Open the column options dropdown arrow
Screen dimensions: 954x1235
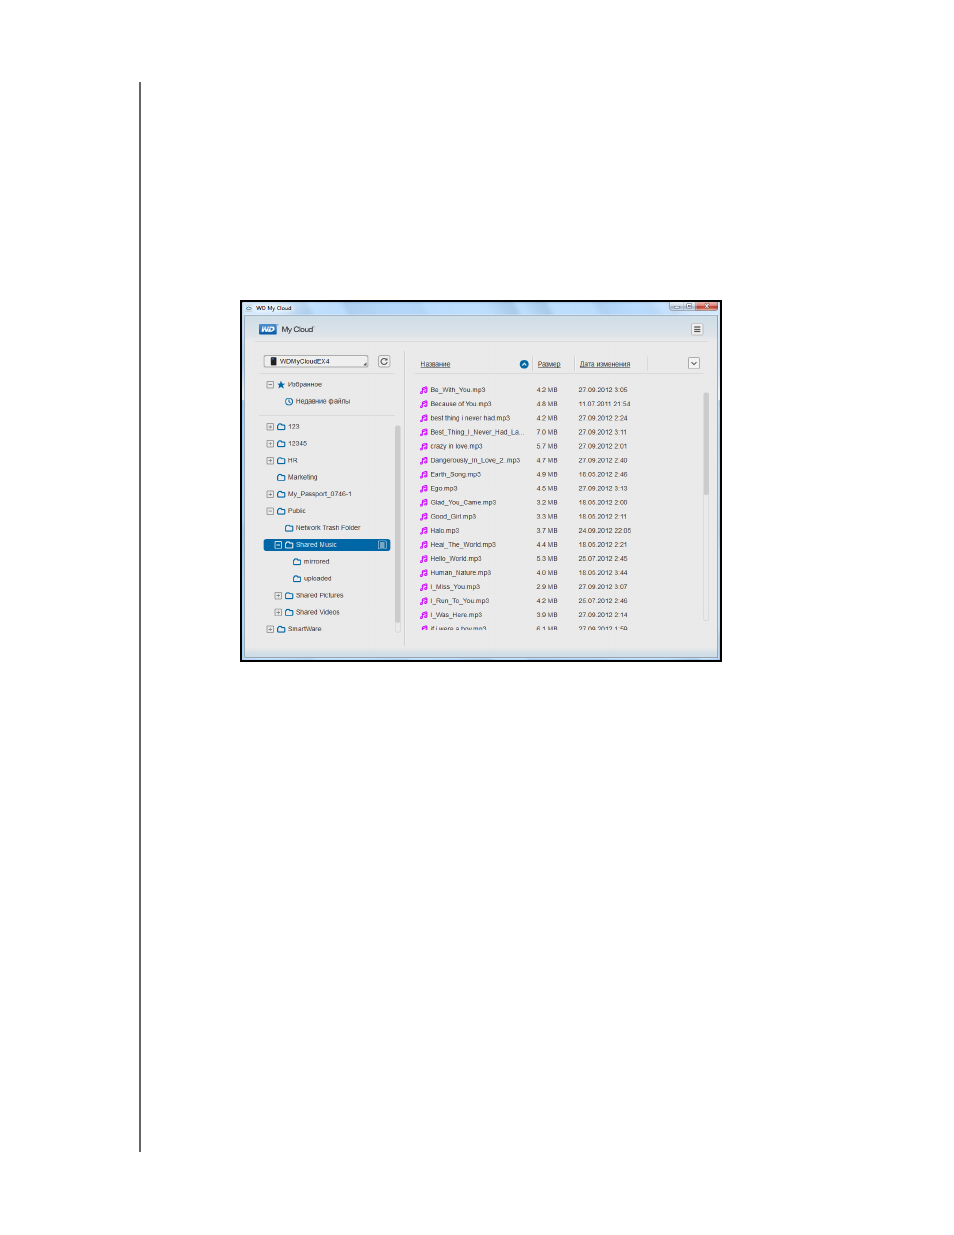[x=694, y=363]
